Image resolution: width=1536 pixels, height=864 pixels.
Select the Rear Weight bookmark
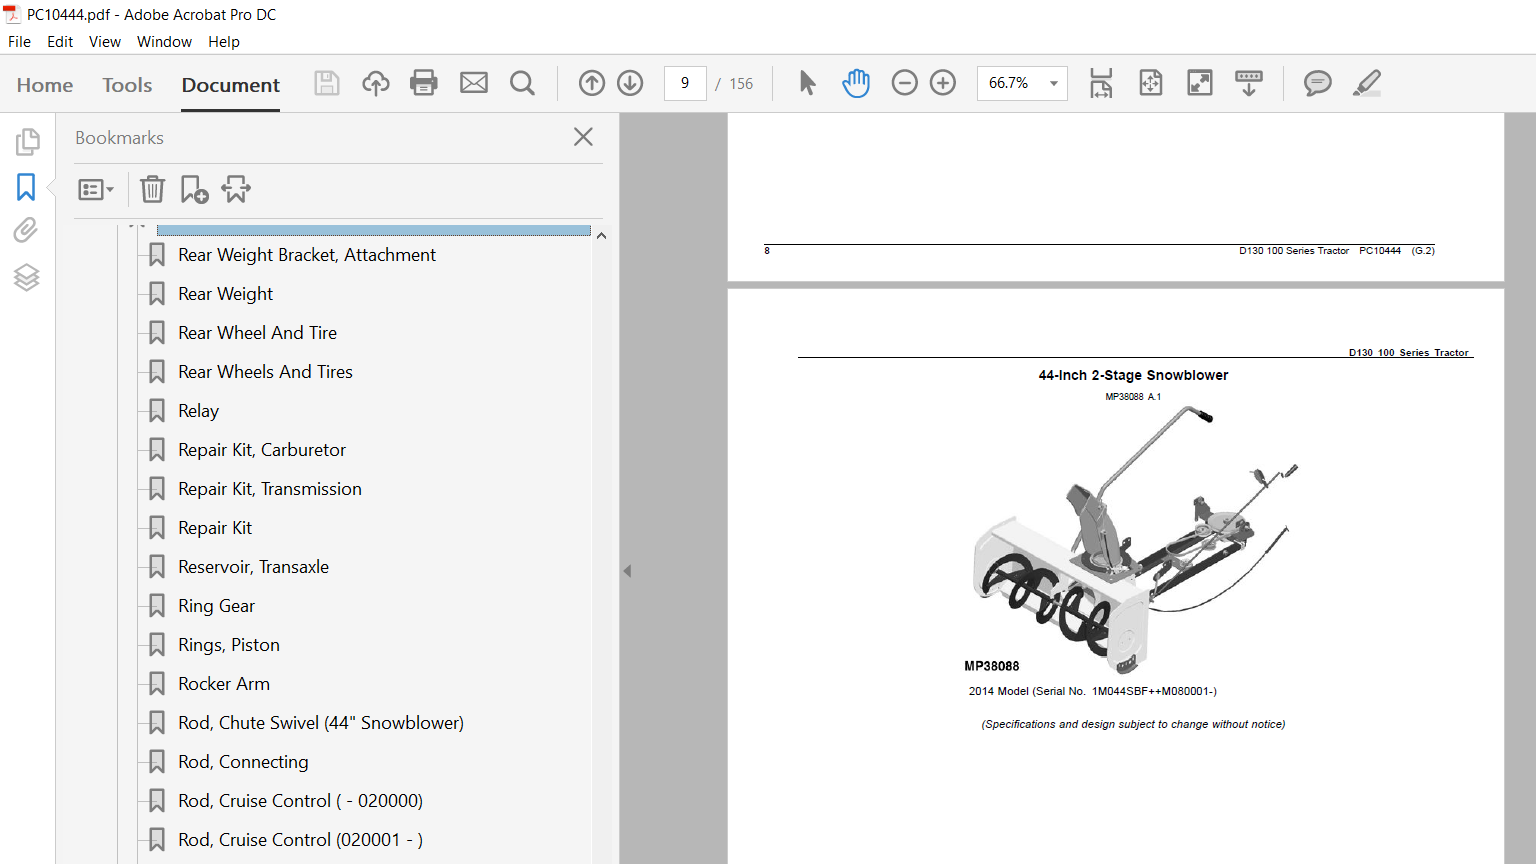[x=225, y=294]
